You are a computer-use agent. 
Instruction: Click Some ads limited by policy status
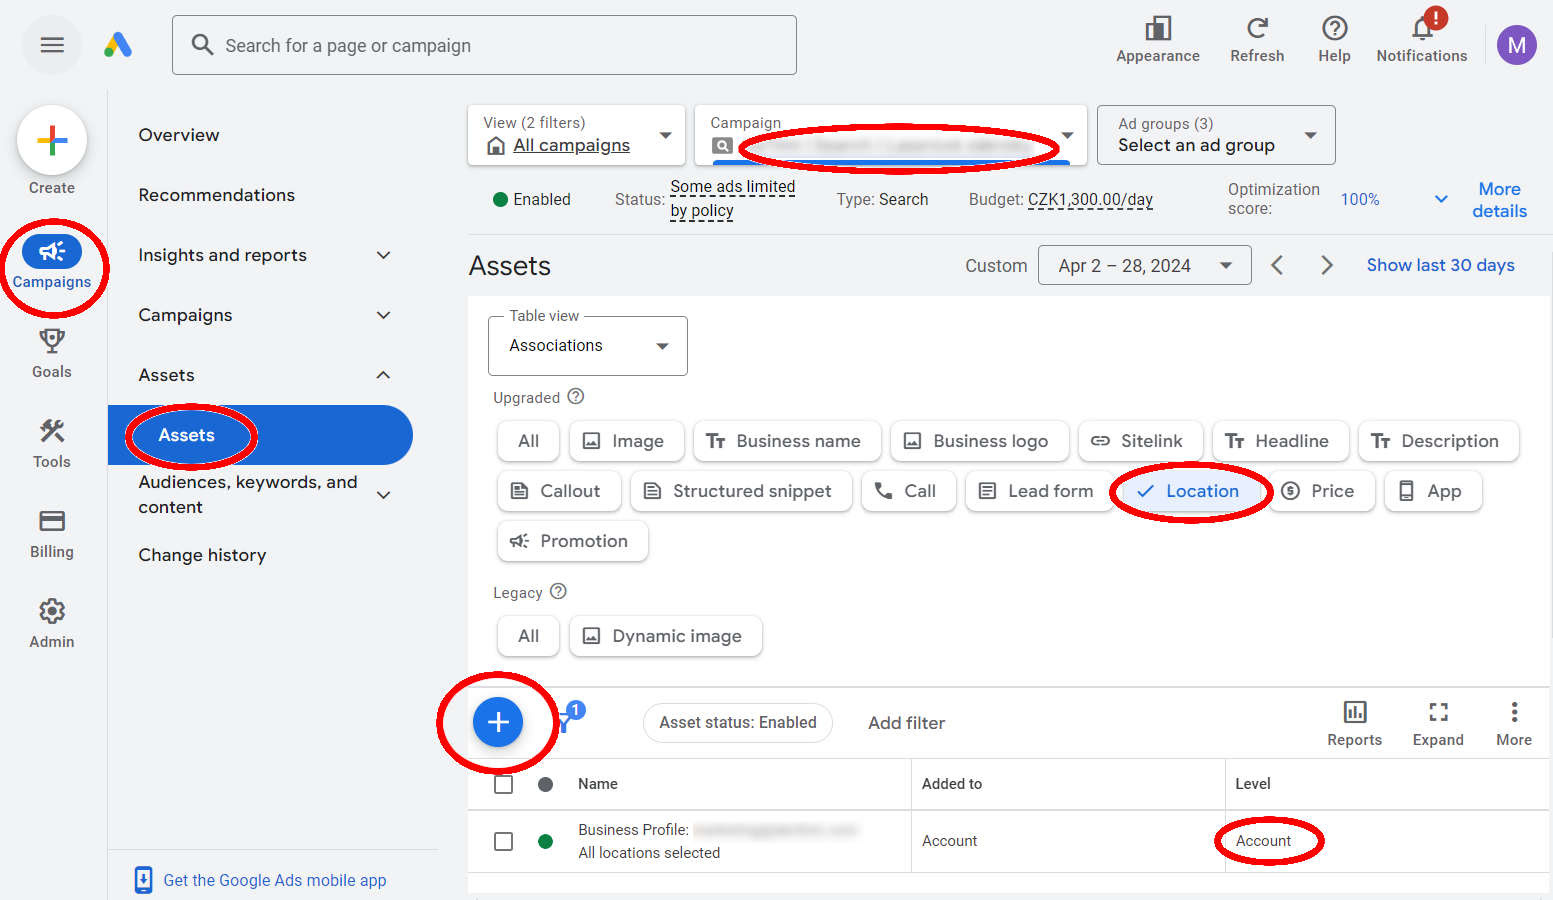(732, 199)
